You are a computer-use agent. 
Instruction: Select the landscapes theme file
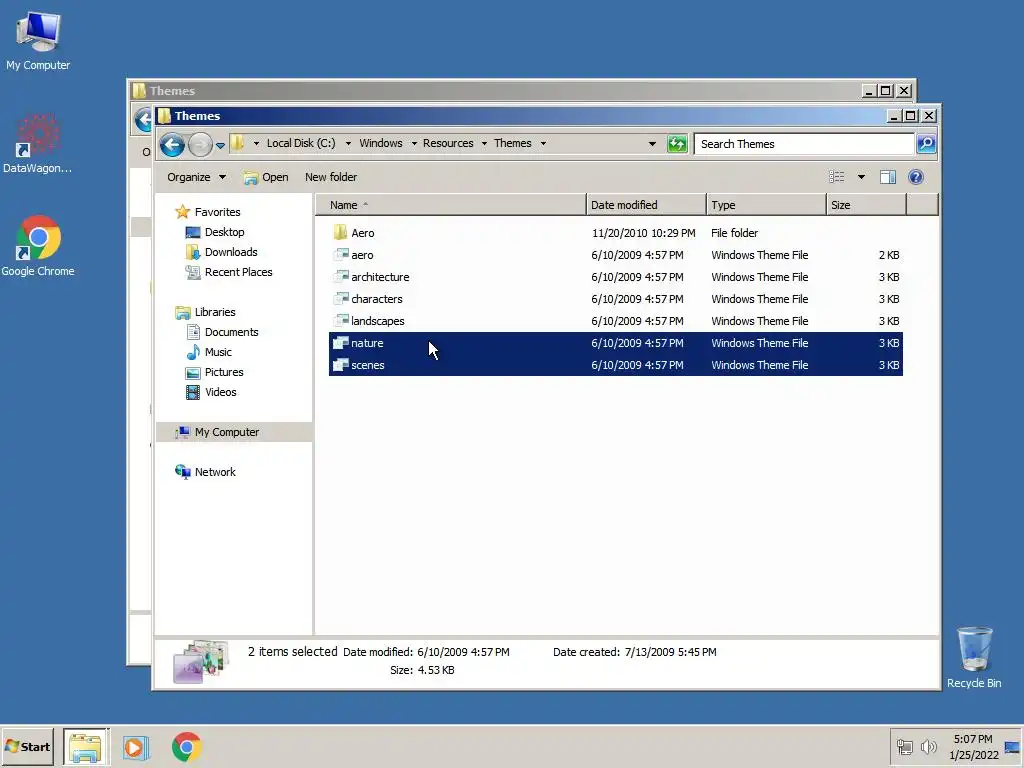tap(616, 321)
